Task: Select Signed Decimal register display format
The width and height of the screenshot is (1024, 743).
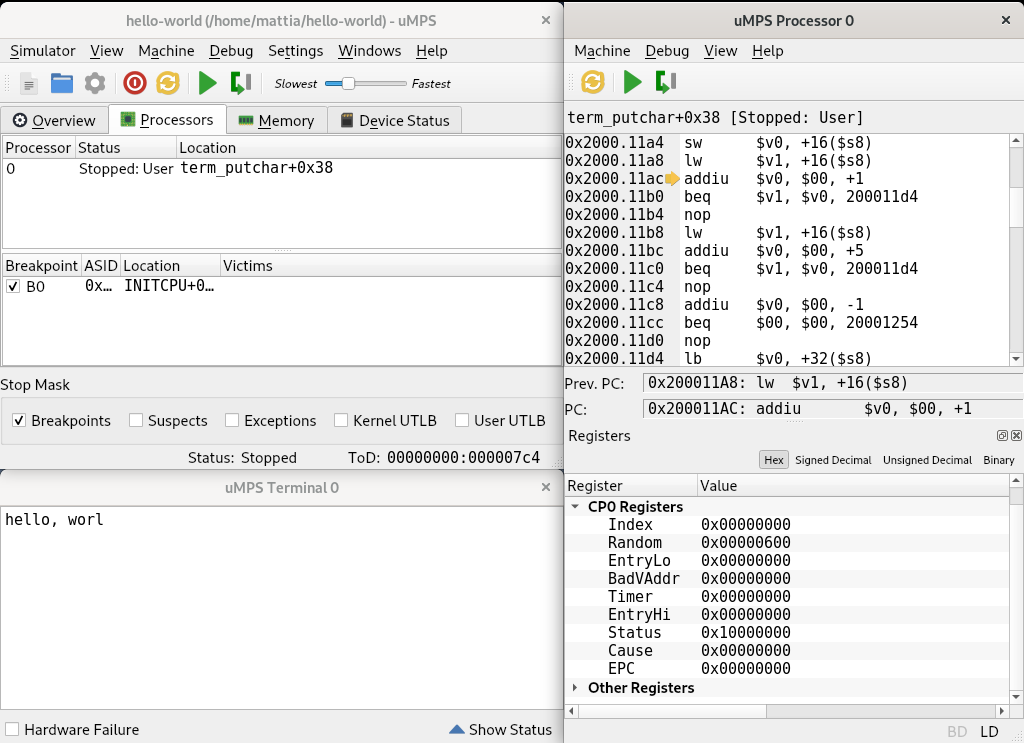Action: pos(834,460)
